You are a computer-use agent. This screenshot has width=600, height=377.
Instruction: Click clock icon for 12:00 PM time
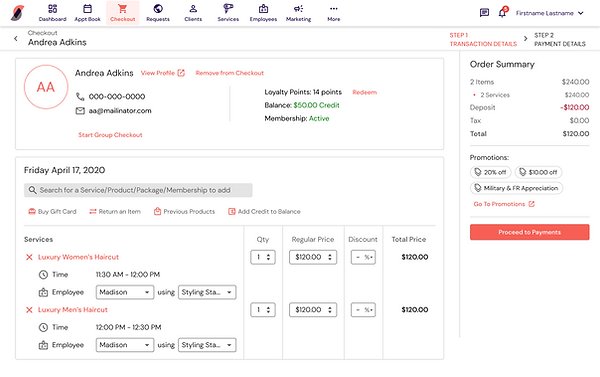coord(43,327)
